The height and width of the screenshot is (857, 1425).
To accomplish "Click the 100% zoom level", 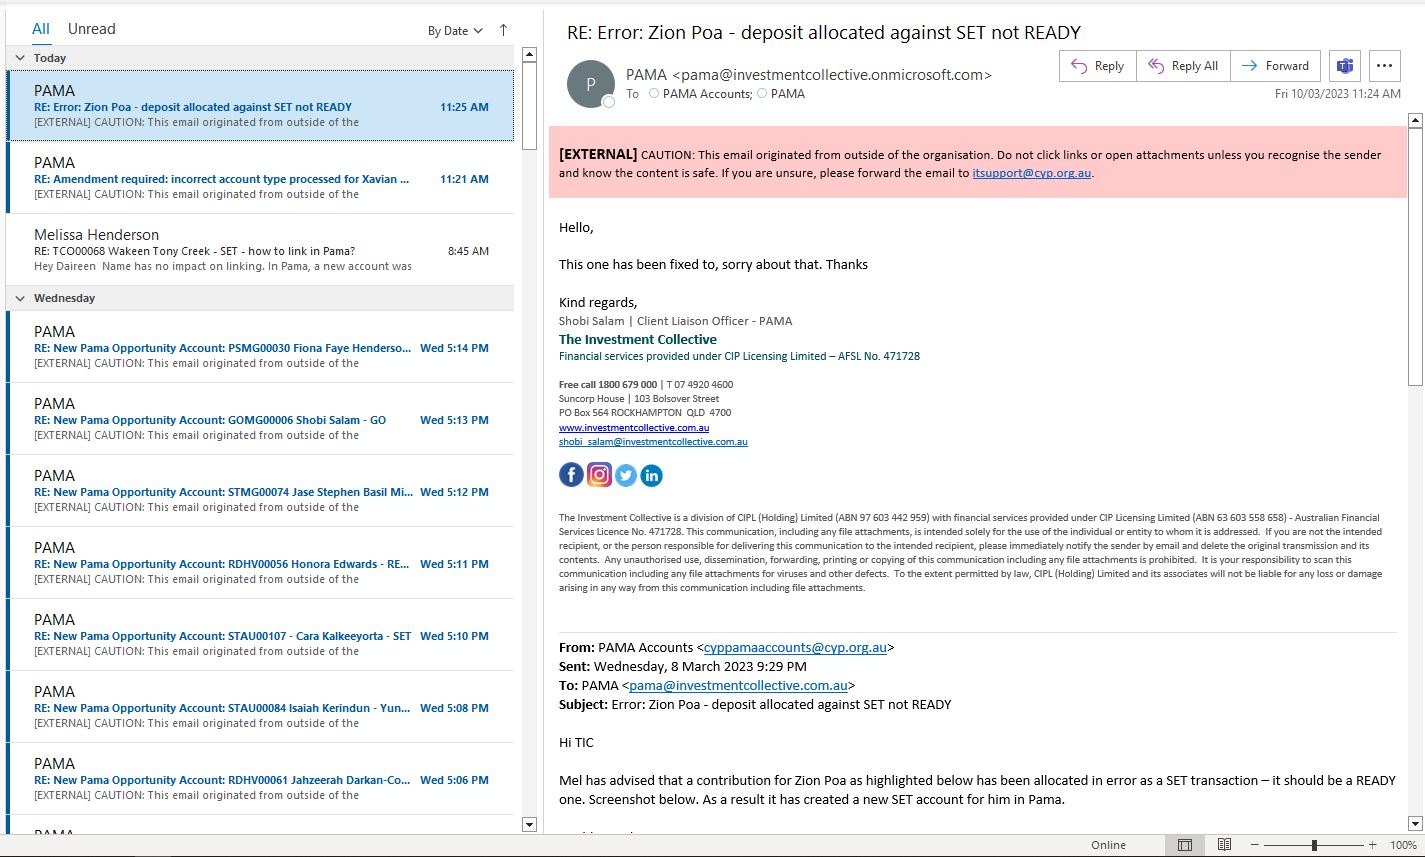I will coord(1403,845).
